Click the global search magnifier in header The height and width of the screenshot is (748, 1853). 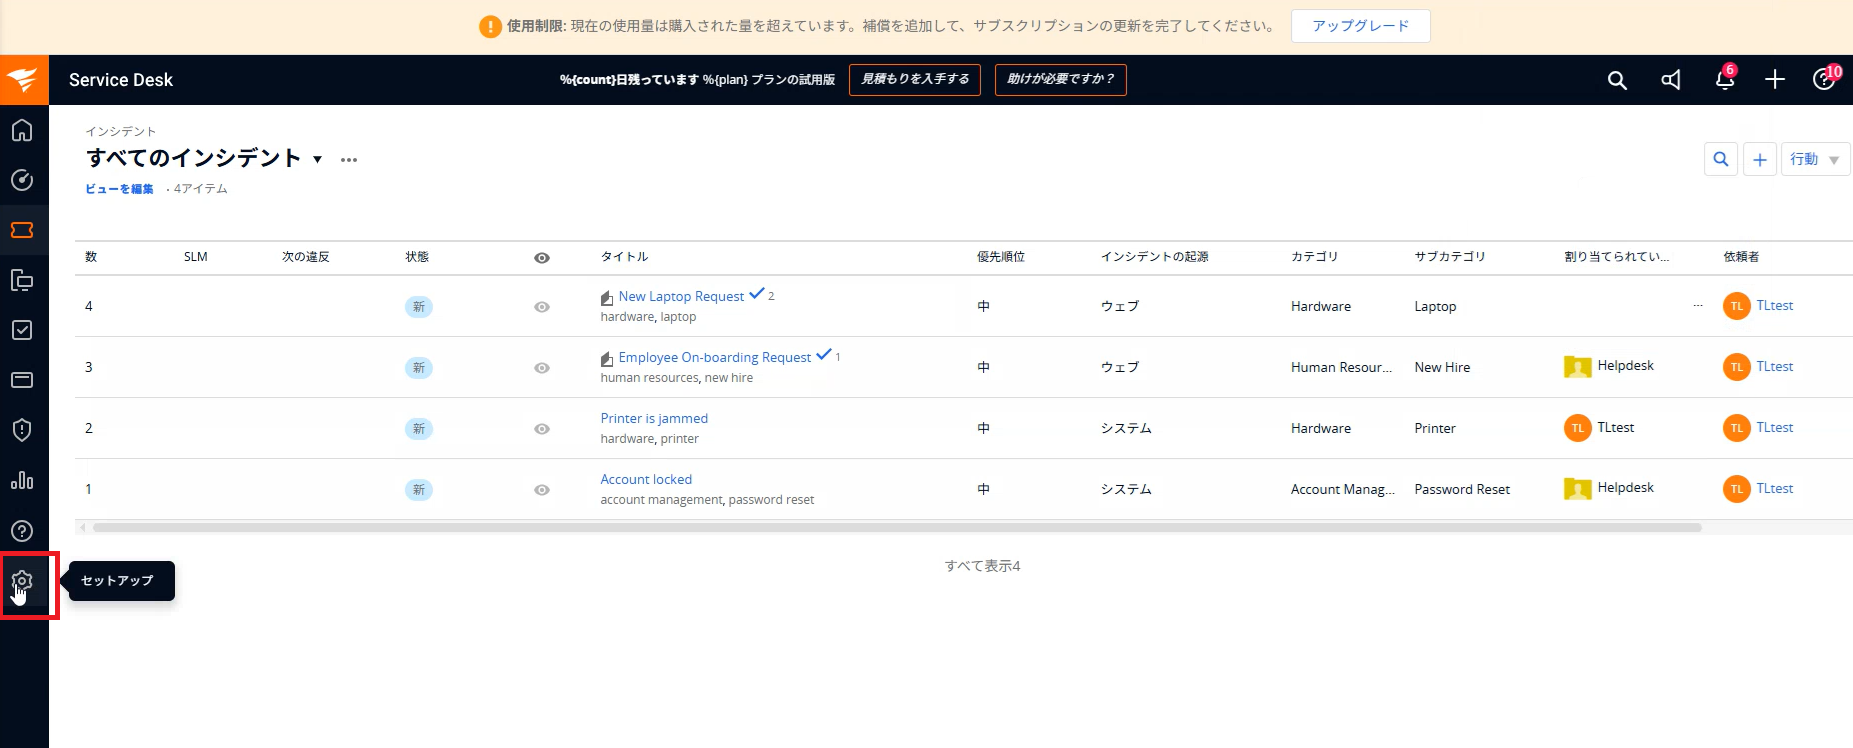[x=1617, y=80]
